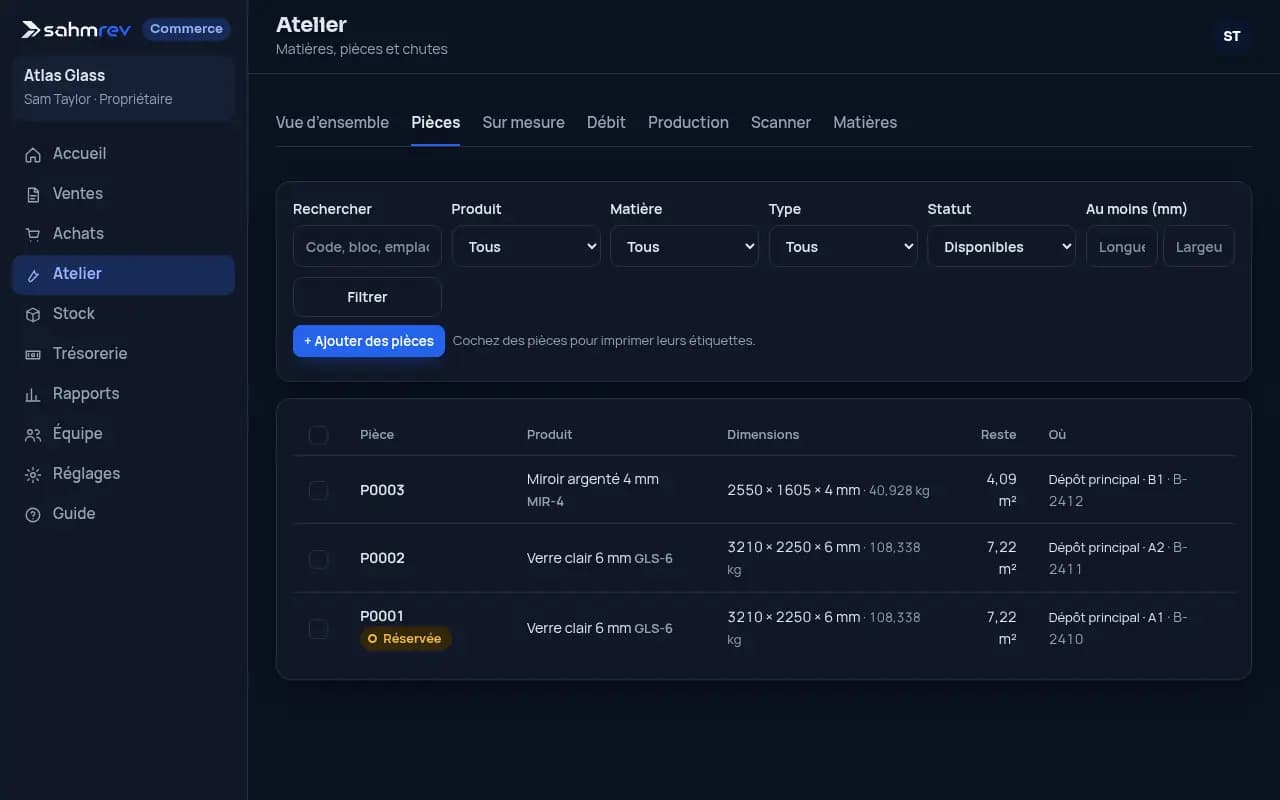Click the Réservée status badge on P0001

click(x=406, y=639)
